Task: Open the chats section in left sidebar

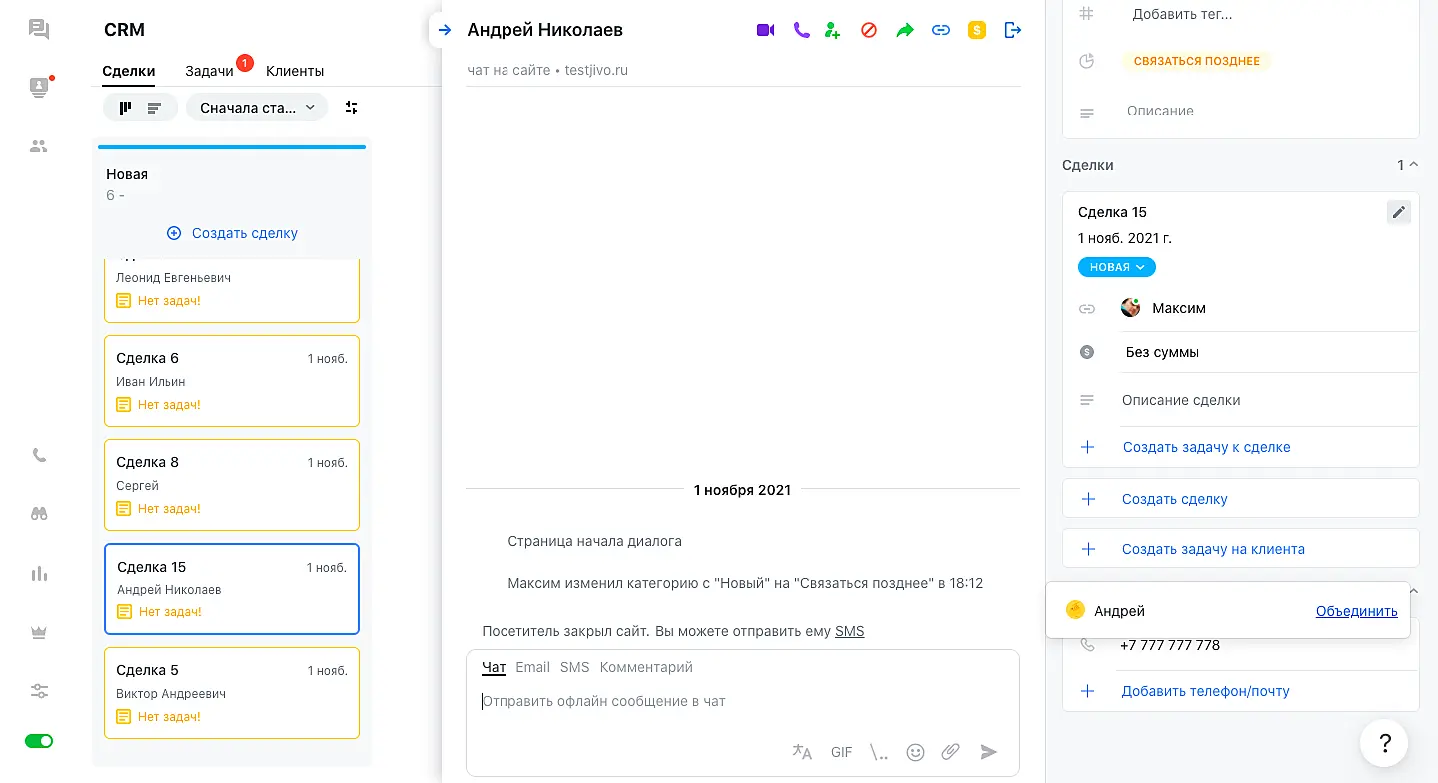Action: [x=39, y=29]
